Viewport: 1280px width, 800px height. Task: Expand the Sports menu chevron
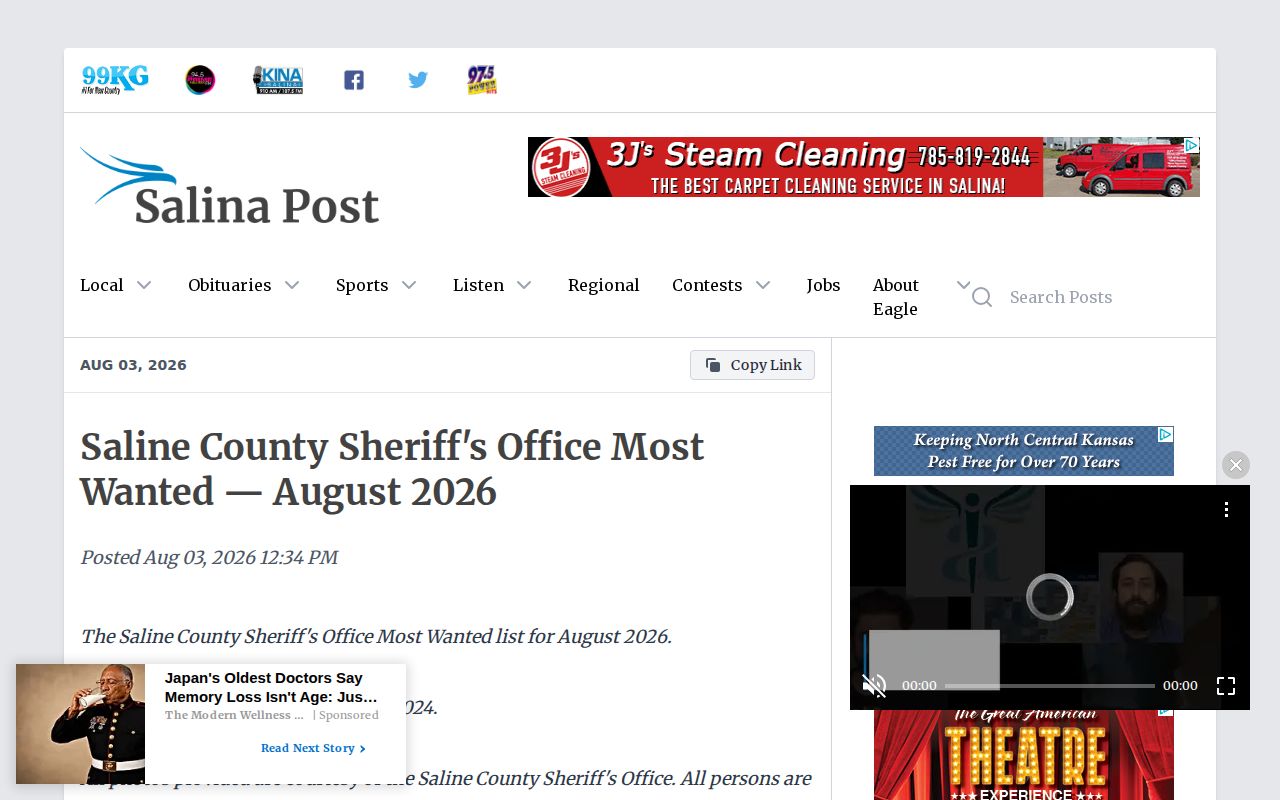(409, 285)
